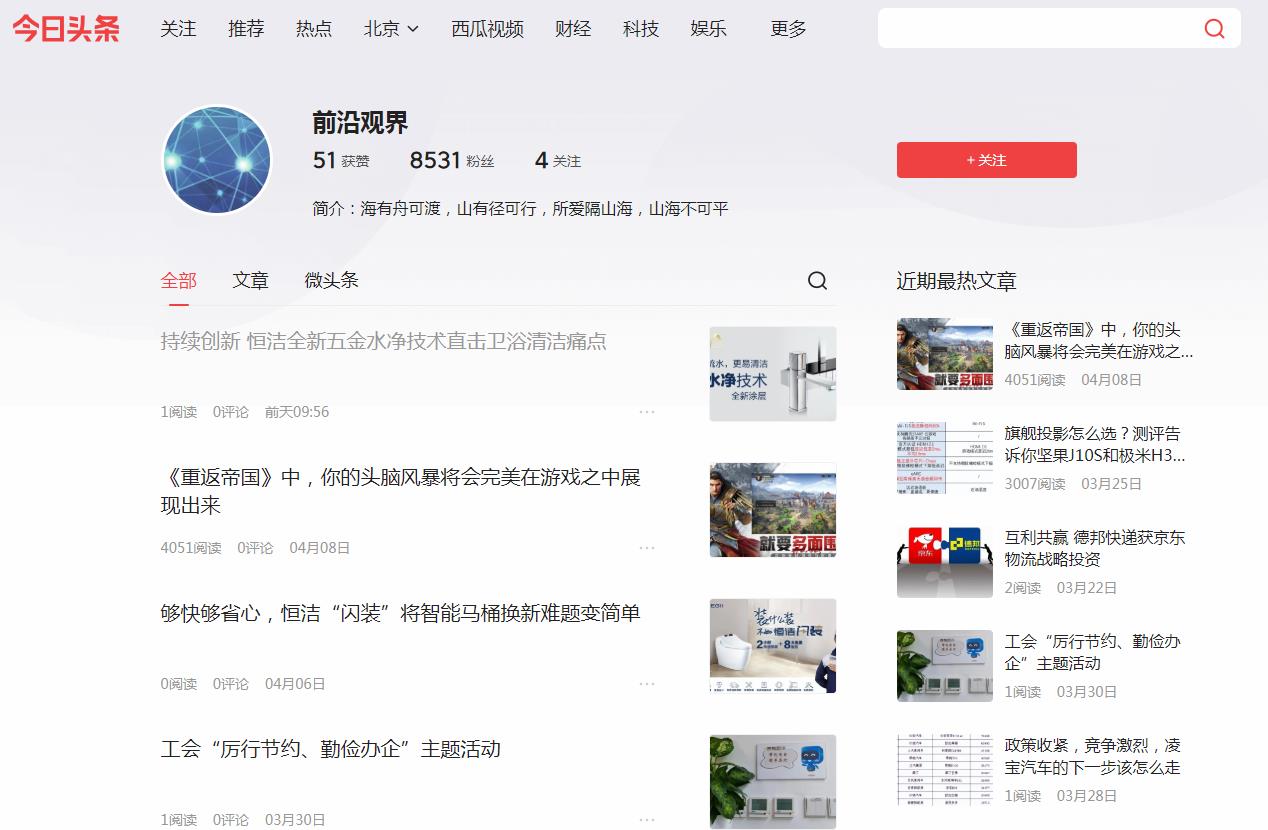Open the article list search magnifier icon
This screenshot has width=1268, height=830.
pos(817,281)
